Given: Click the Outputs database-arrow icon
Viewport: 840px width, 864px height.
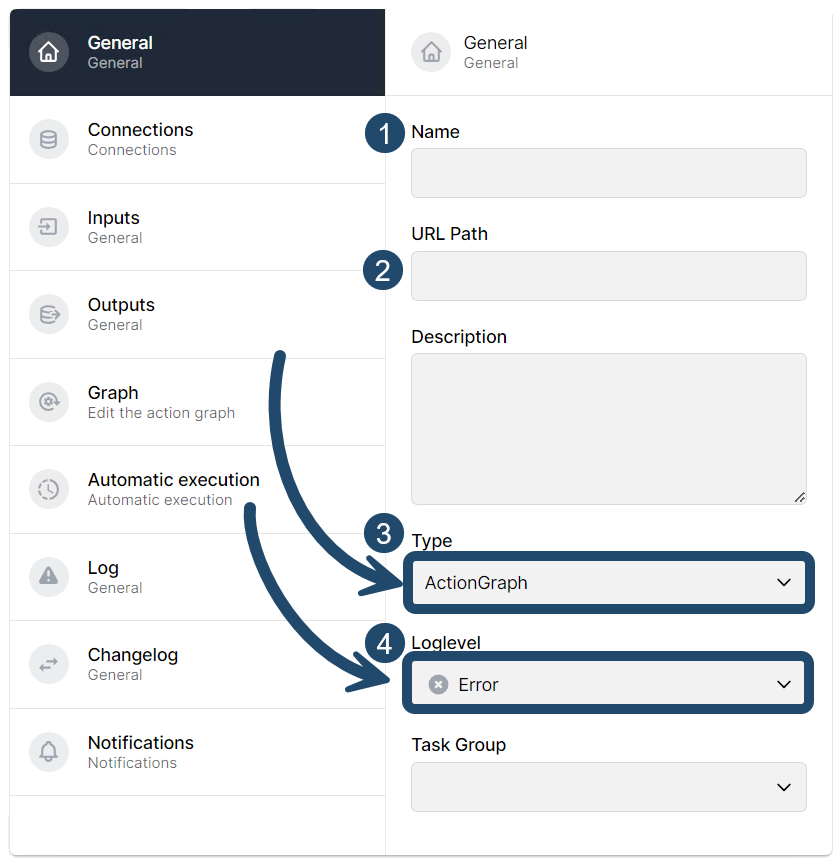Looking at the screenshot, I should point(49,314).
